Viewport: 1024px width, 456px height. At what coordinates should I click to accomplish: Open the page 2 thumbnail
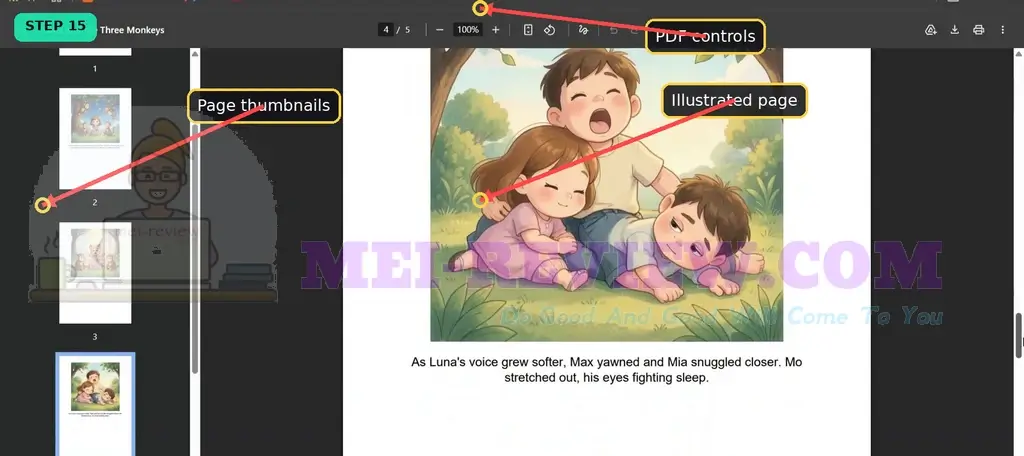[x=95, y=138]
